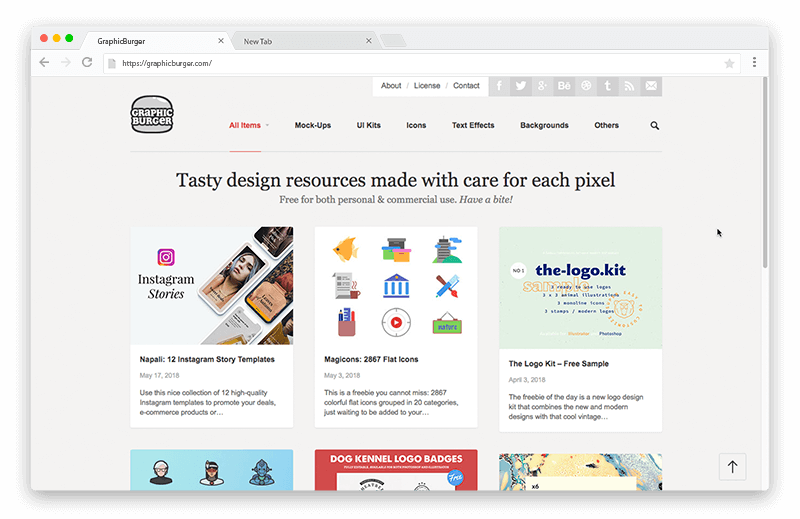Open the License link
The width and height of the screenshot is (800, 519).
(427, 86)
